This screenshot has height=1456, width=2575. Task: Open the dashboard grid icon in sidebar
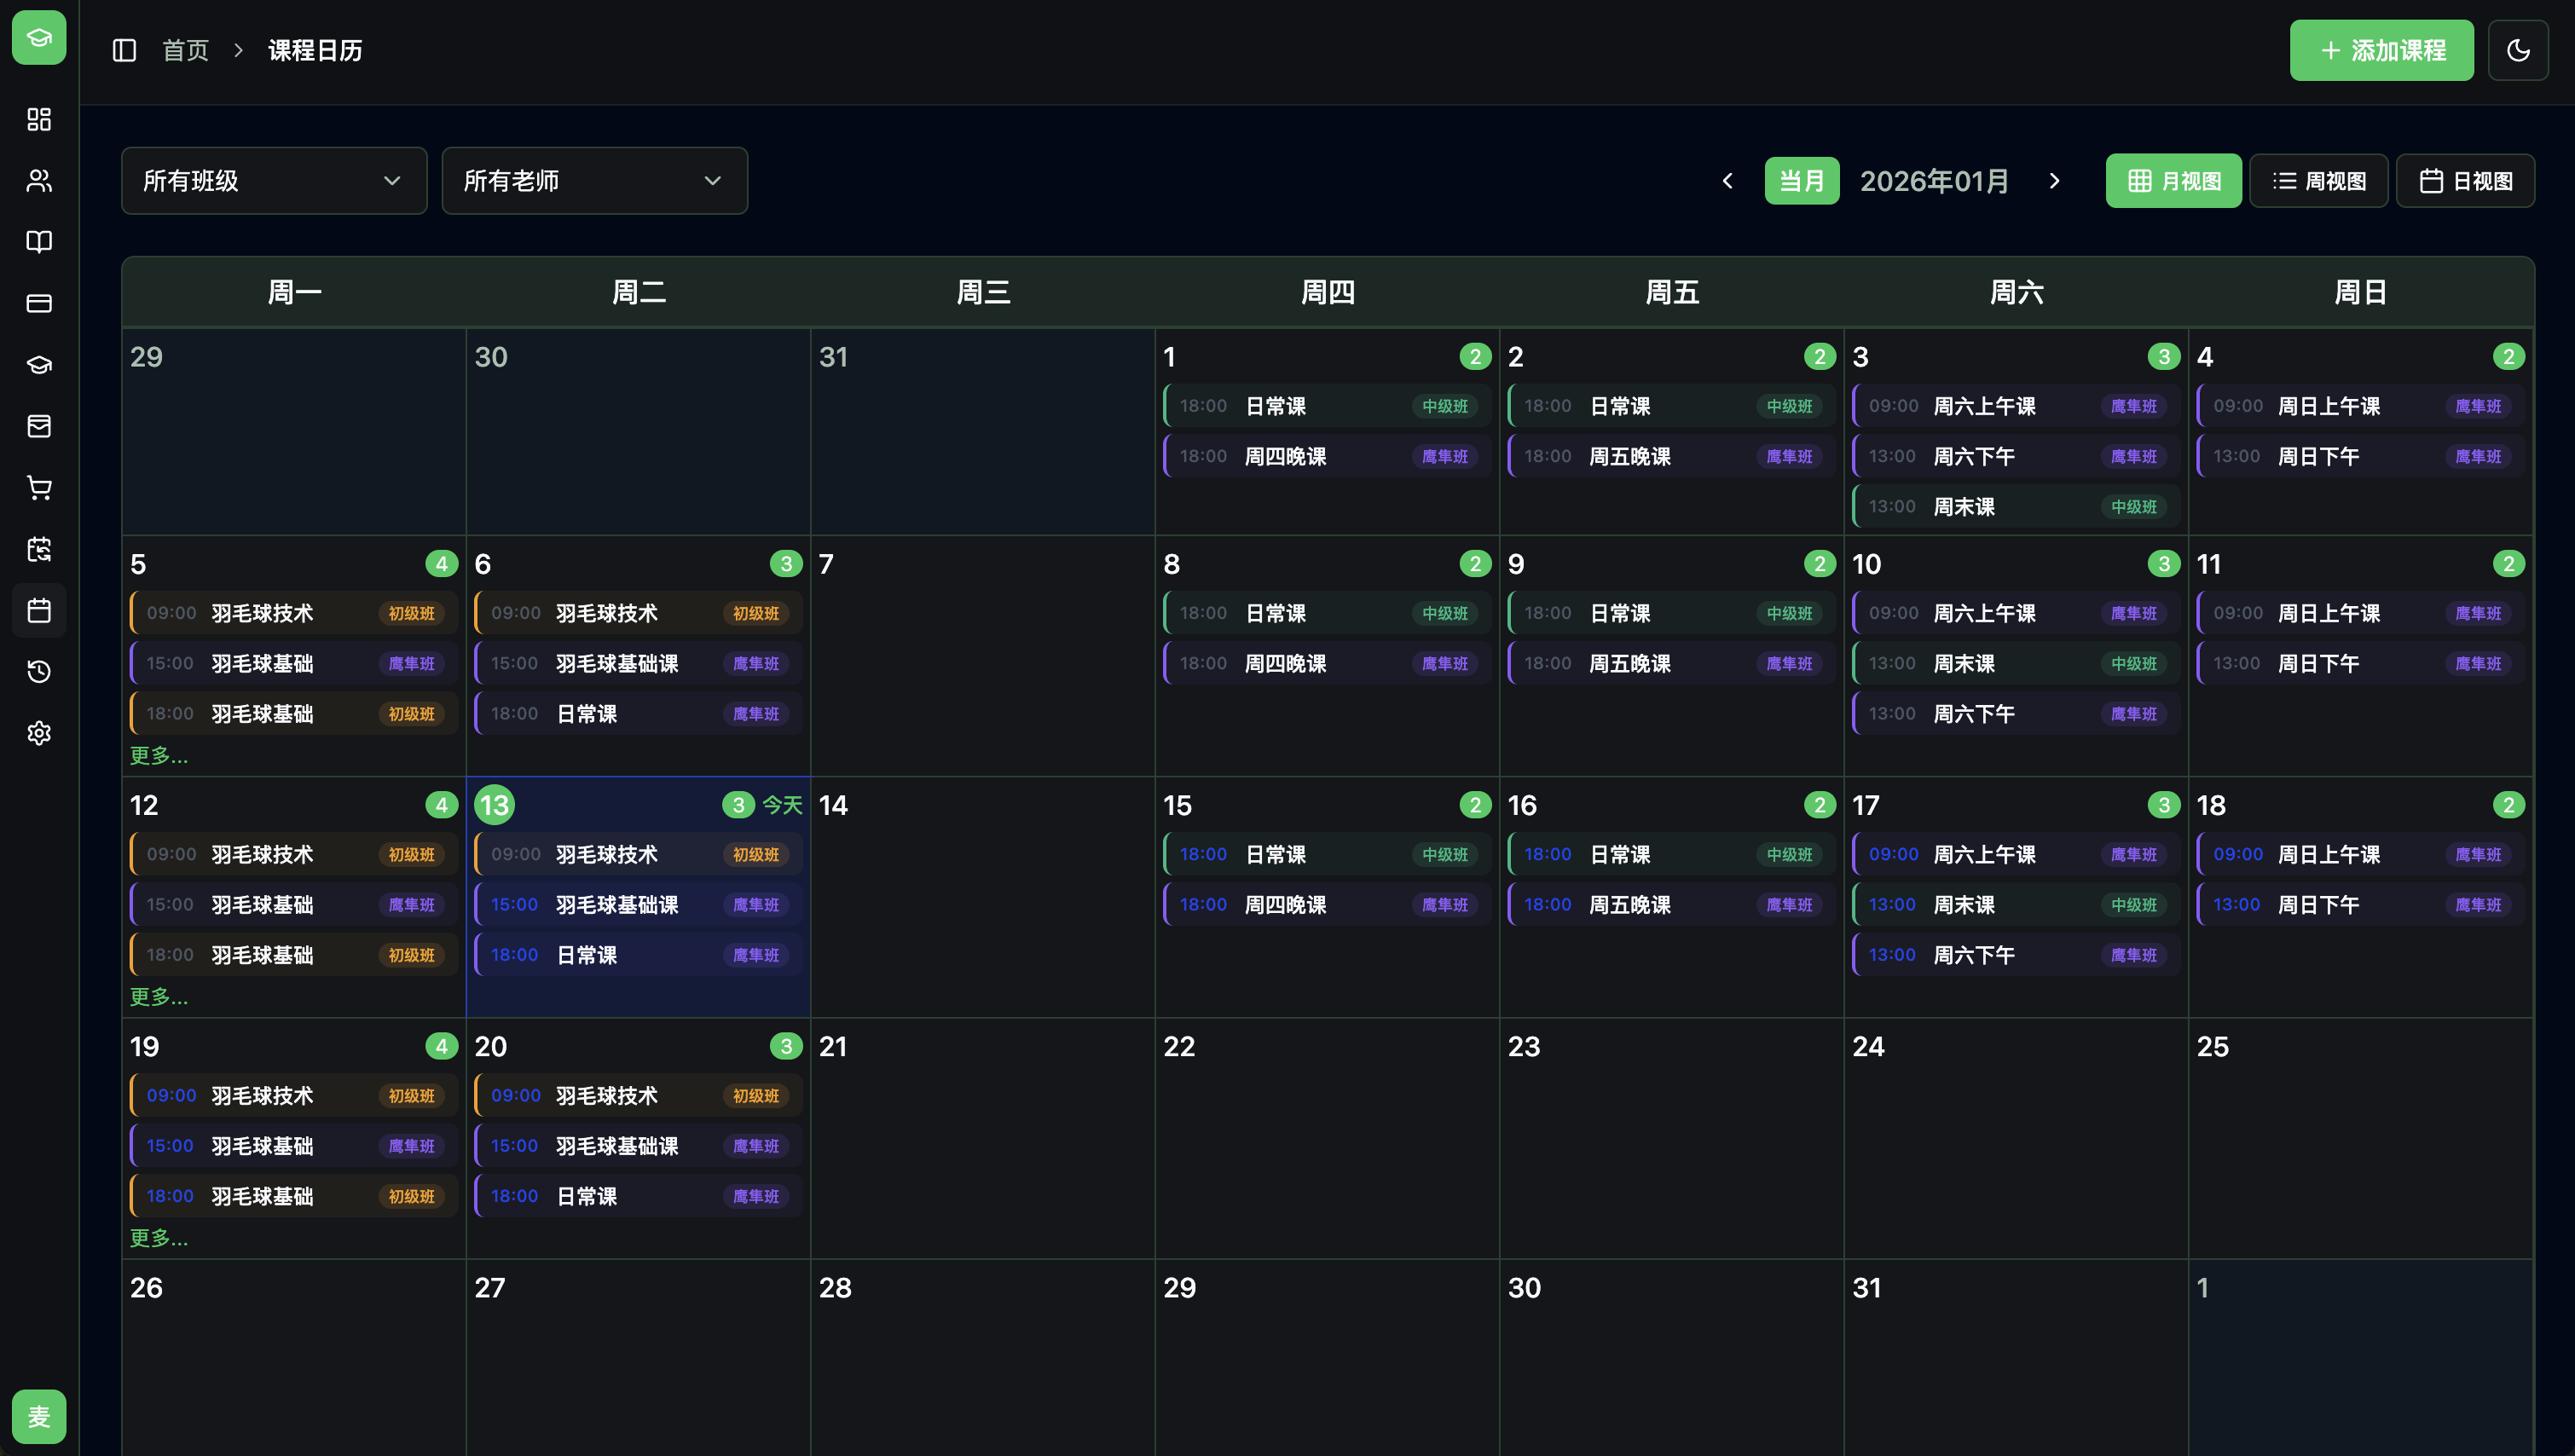point(39,119)
